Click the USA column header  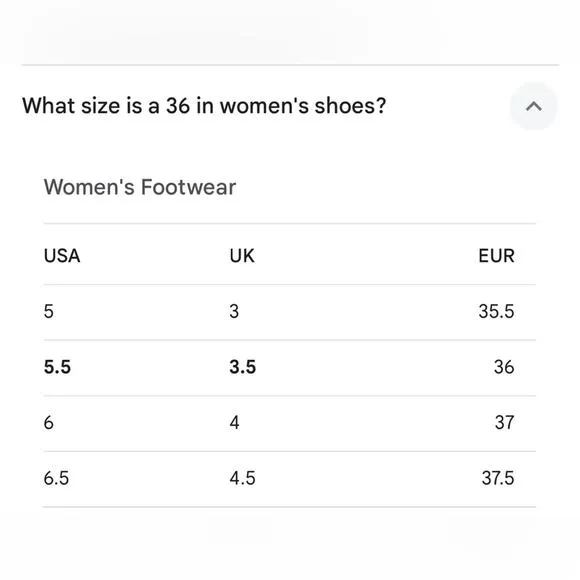(x=62, y=256)
